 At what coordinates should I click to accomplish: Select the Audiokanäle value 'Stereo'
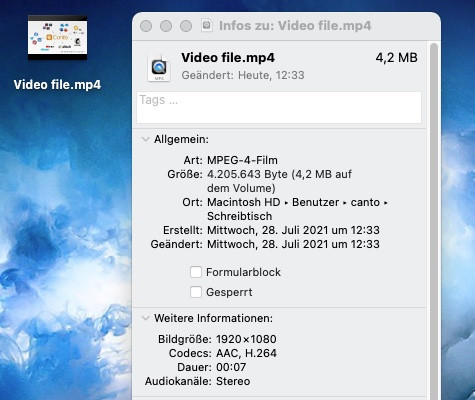[x=233, y=381]
